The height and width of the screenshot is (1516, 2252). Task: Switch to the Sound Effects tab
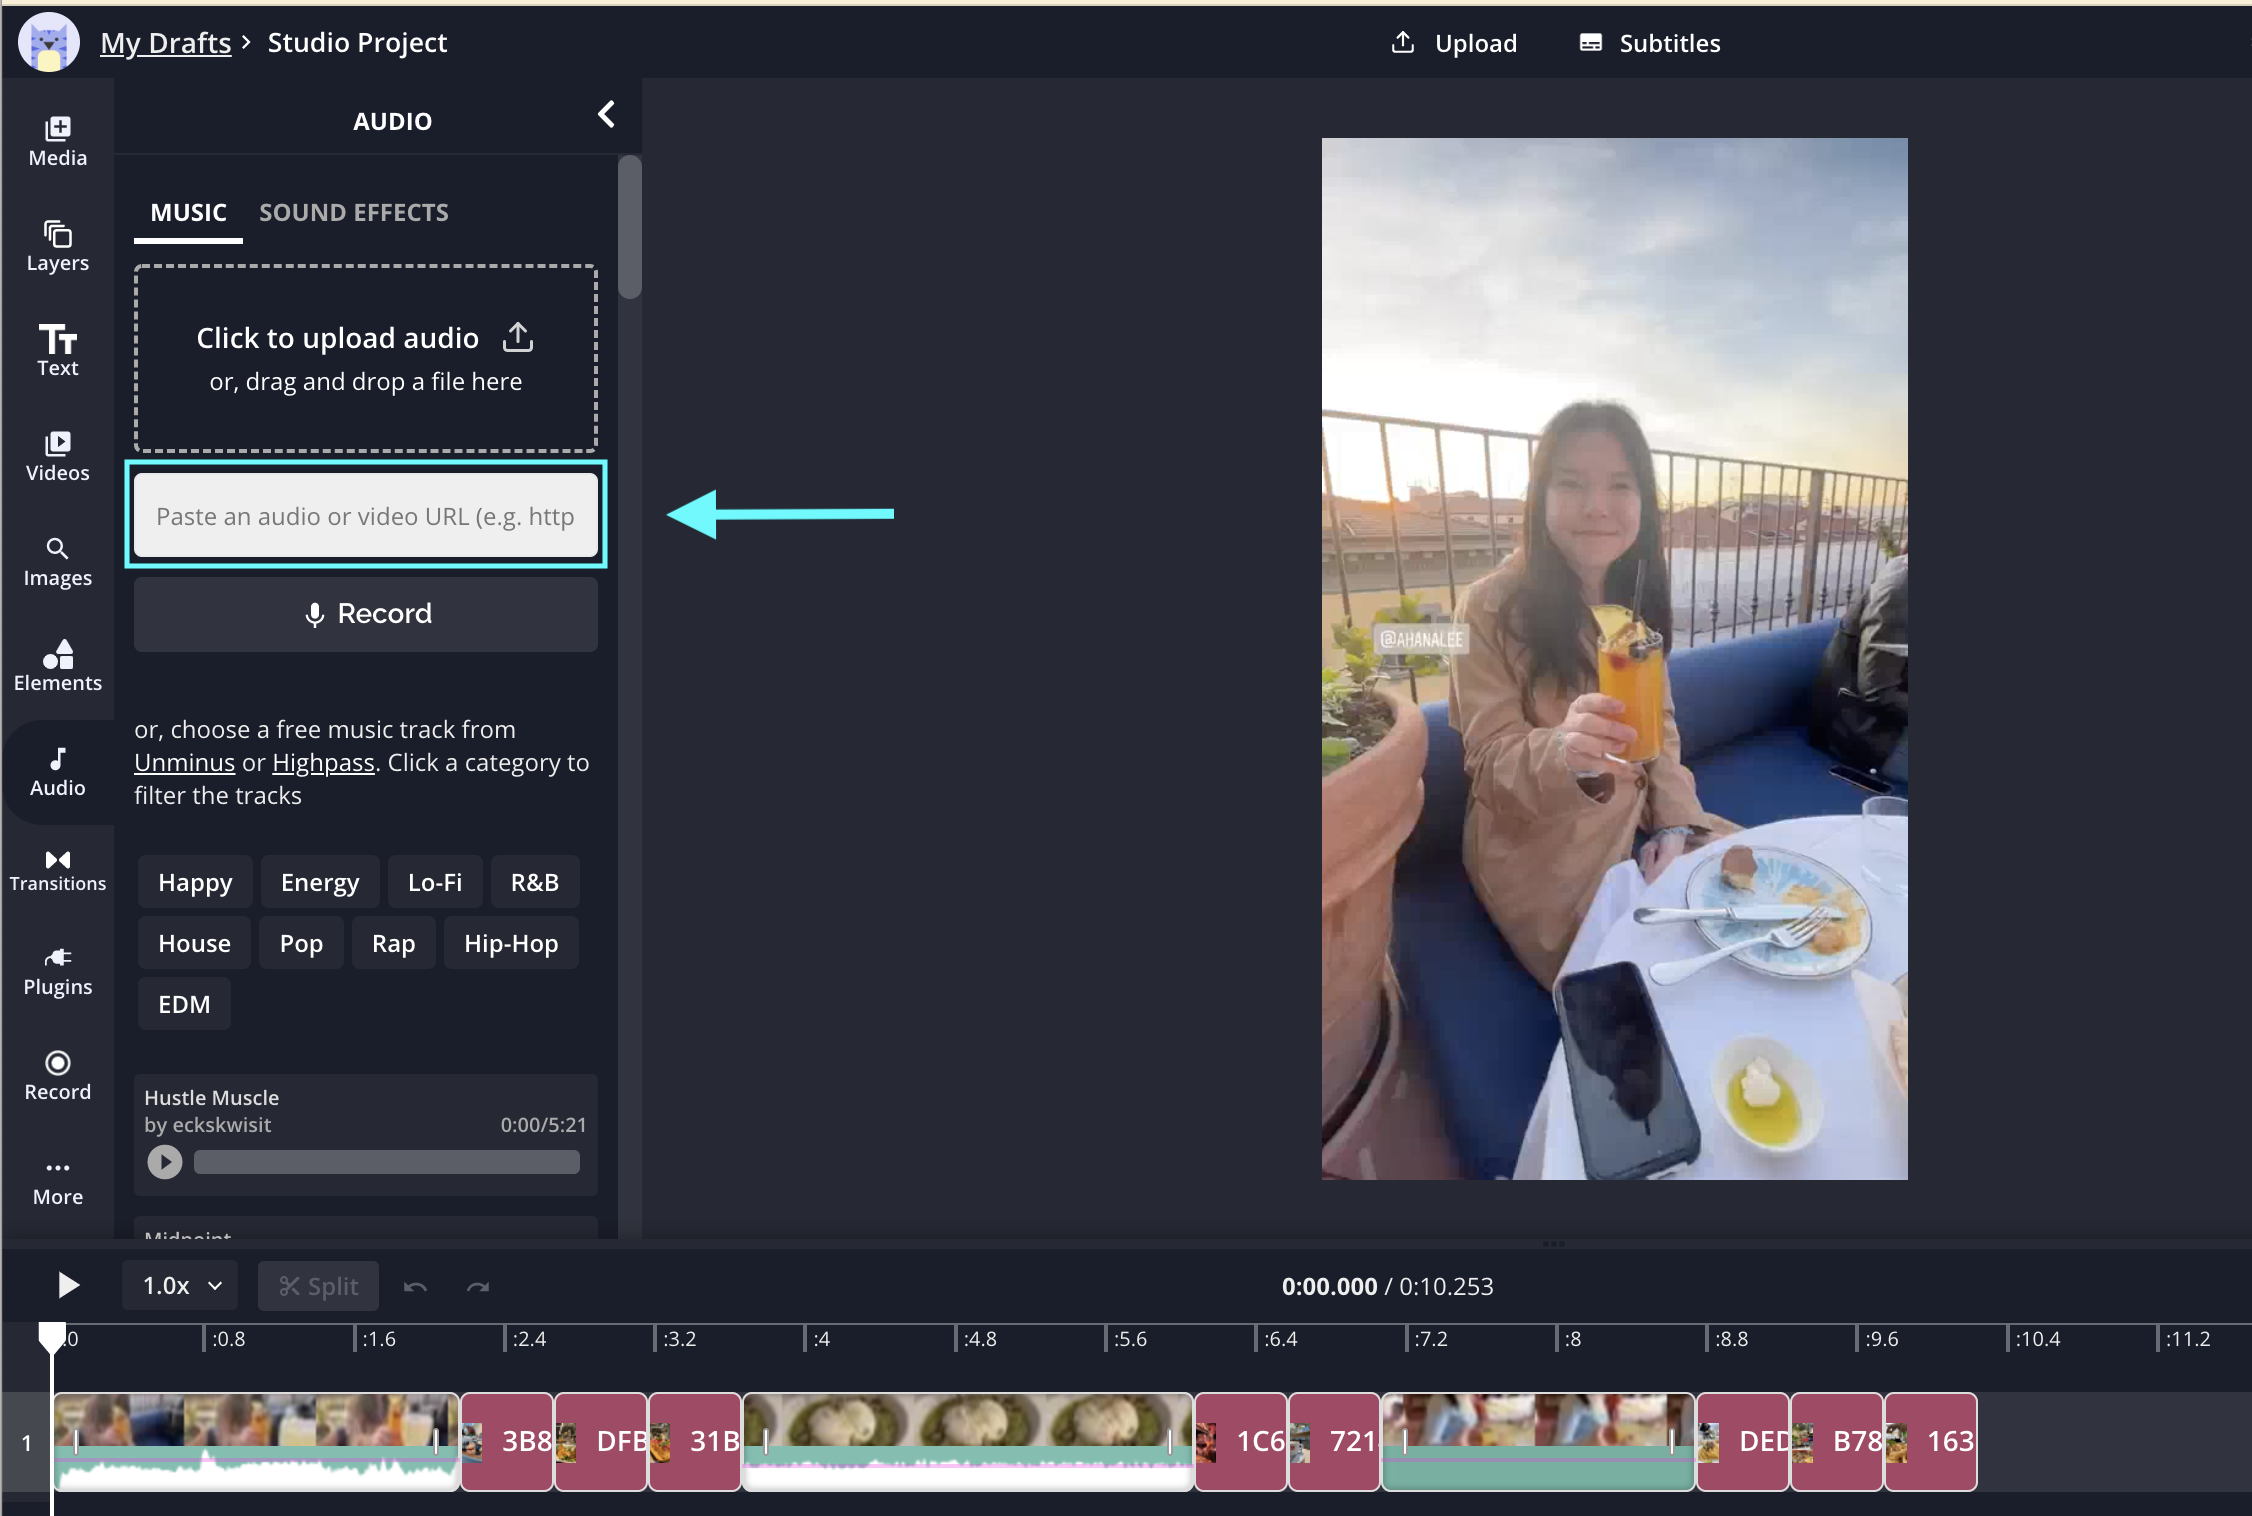tap(354, 212)
